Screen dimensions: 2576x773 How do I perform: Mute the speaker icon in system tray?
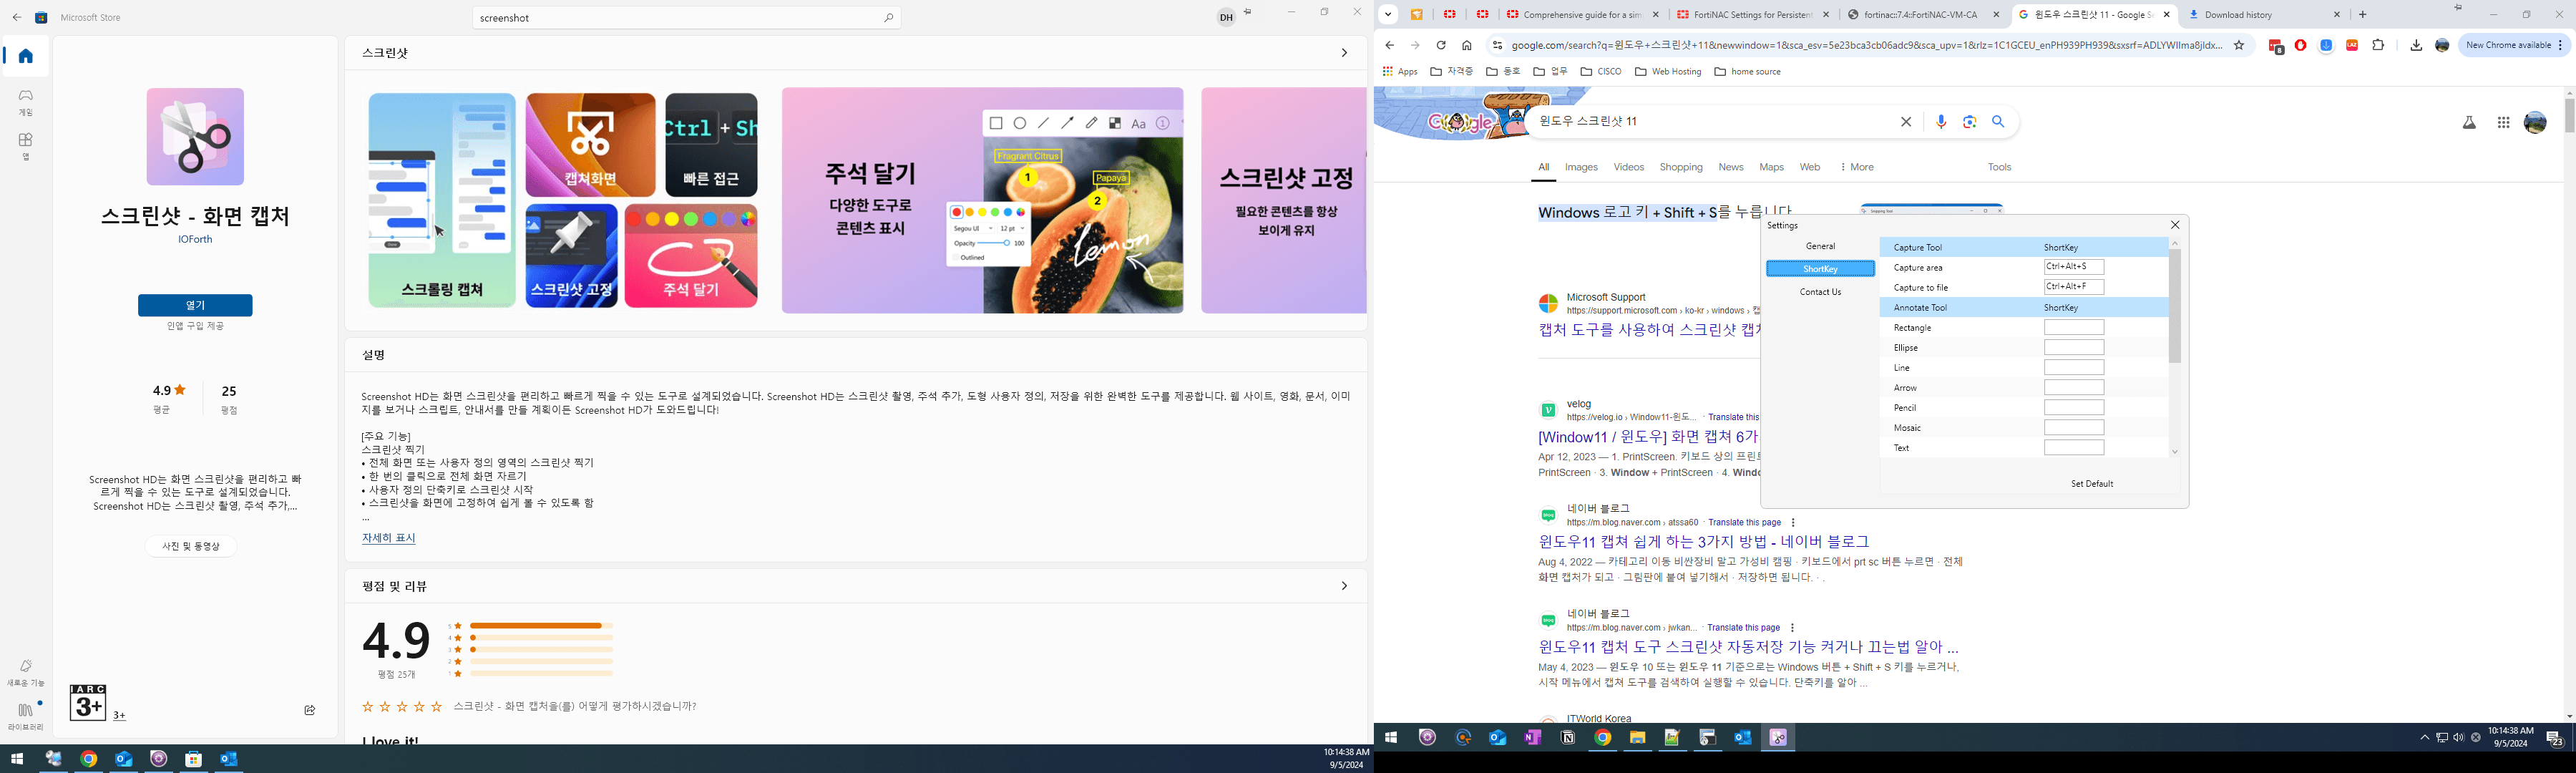point(2457,739)
